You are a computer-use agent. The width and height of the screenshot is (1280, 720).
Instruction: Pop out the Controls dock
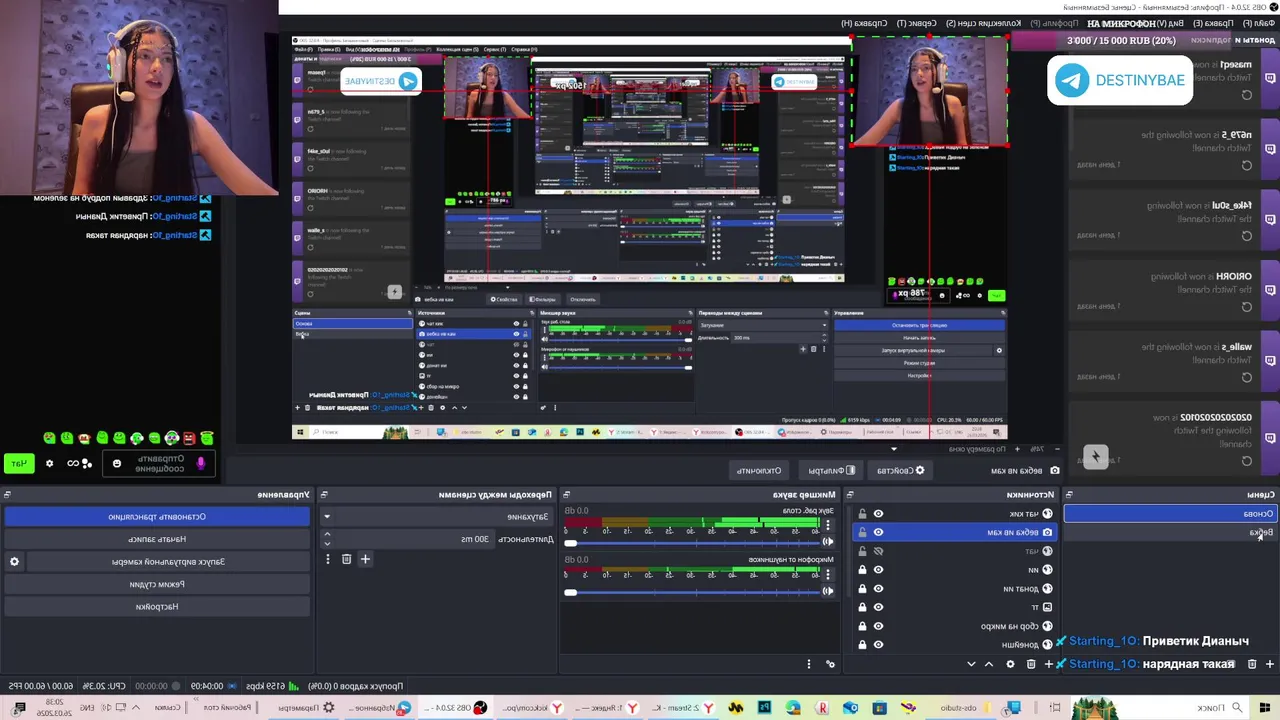point(7,495)
